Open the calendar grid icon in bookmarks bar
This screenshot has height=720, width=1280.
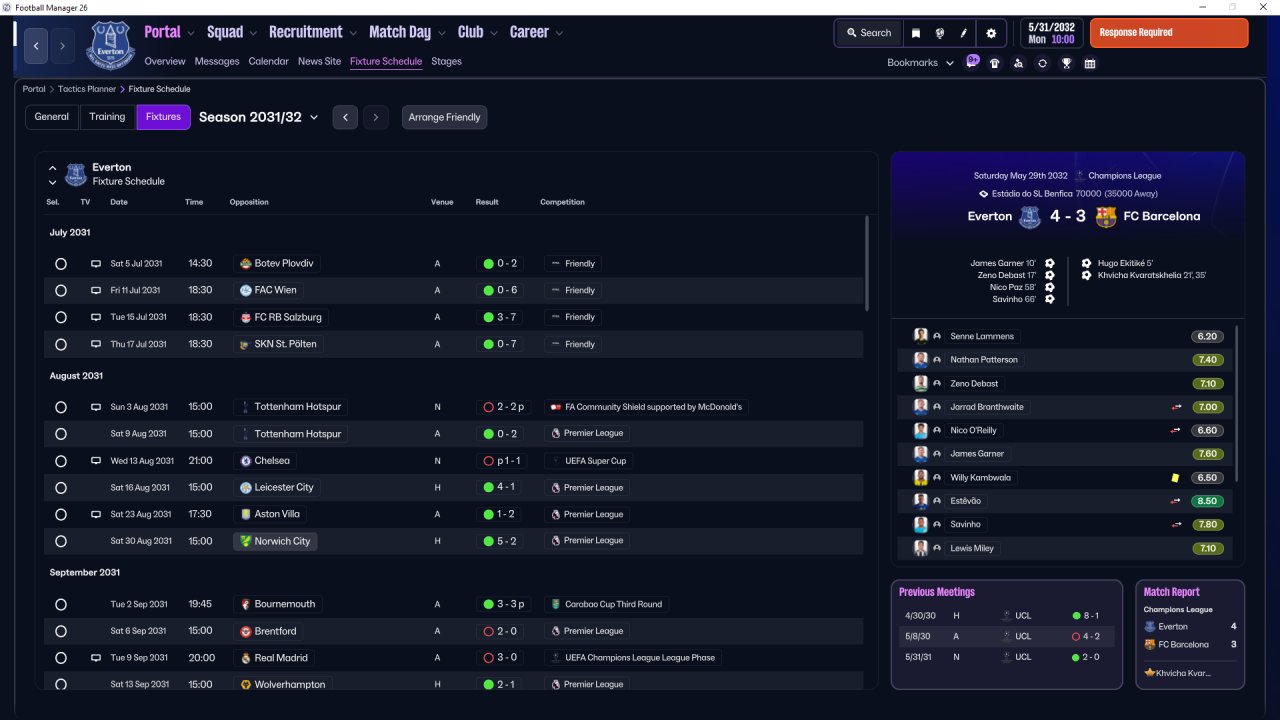coord(1090,63)
